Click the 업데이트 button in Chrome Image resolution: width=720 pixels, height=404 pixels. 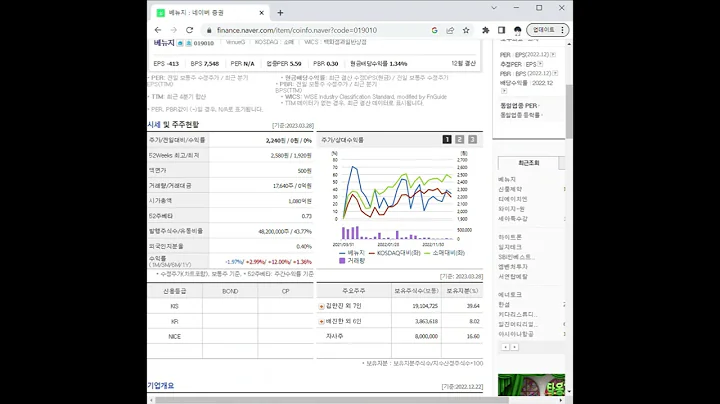click(548, 30)
